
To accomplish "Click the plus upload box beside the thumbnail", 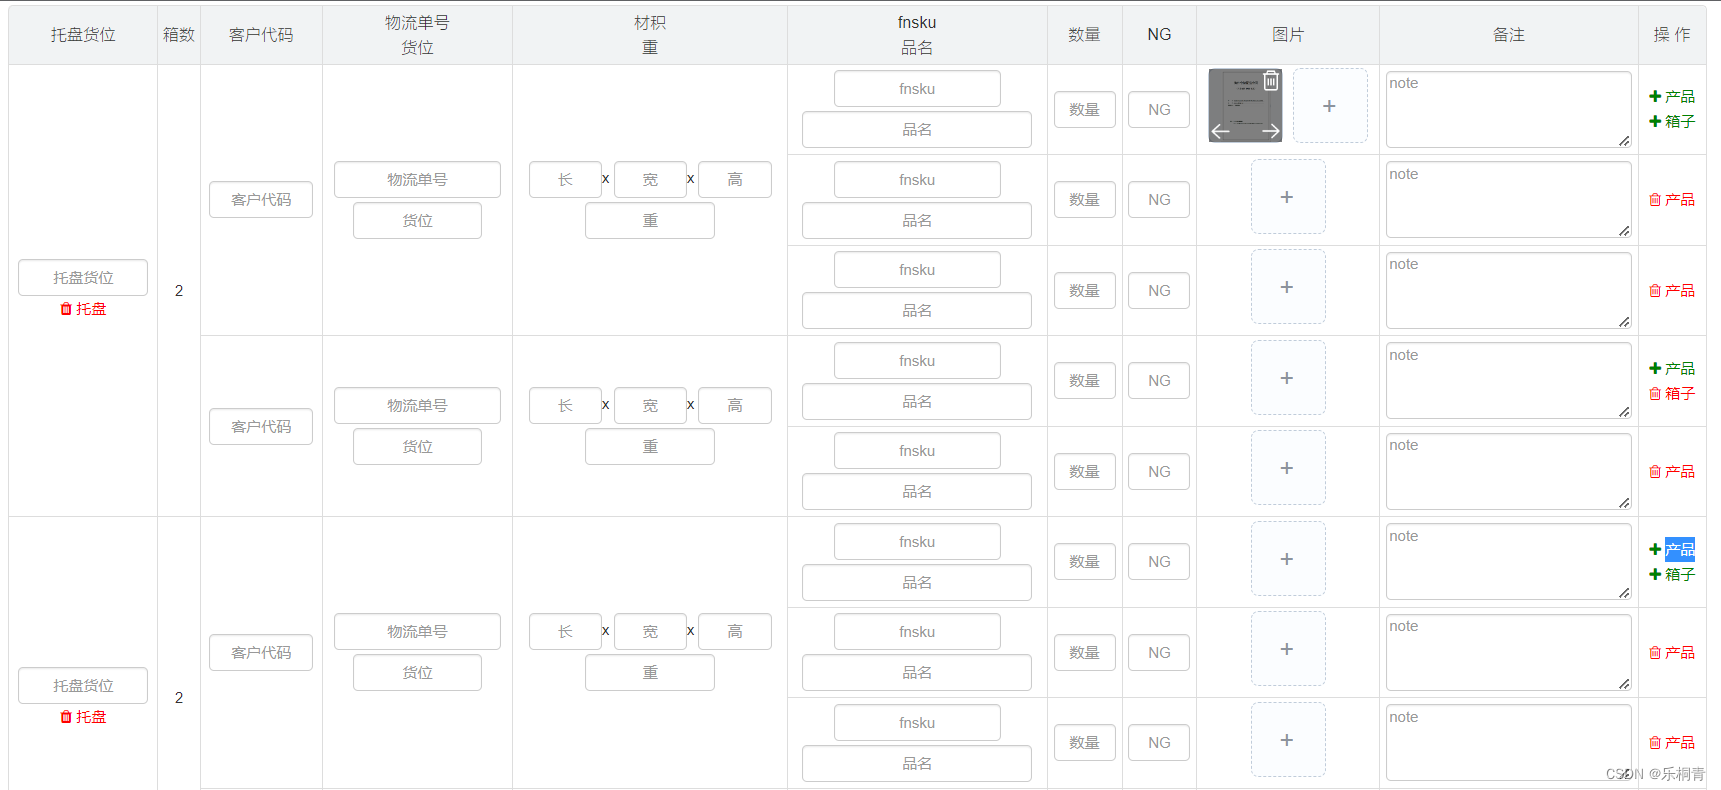I will click(1330, 105).
